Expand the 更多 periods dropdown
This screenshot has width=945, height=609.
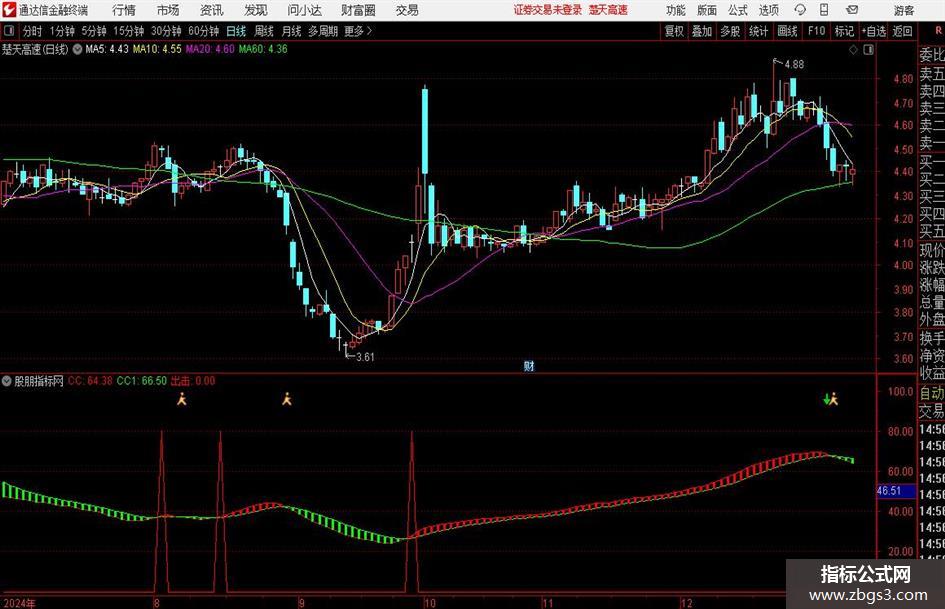358,31
